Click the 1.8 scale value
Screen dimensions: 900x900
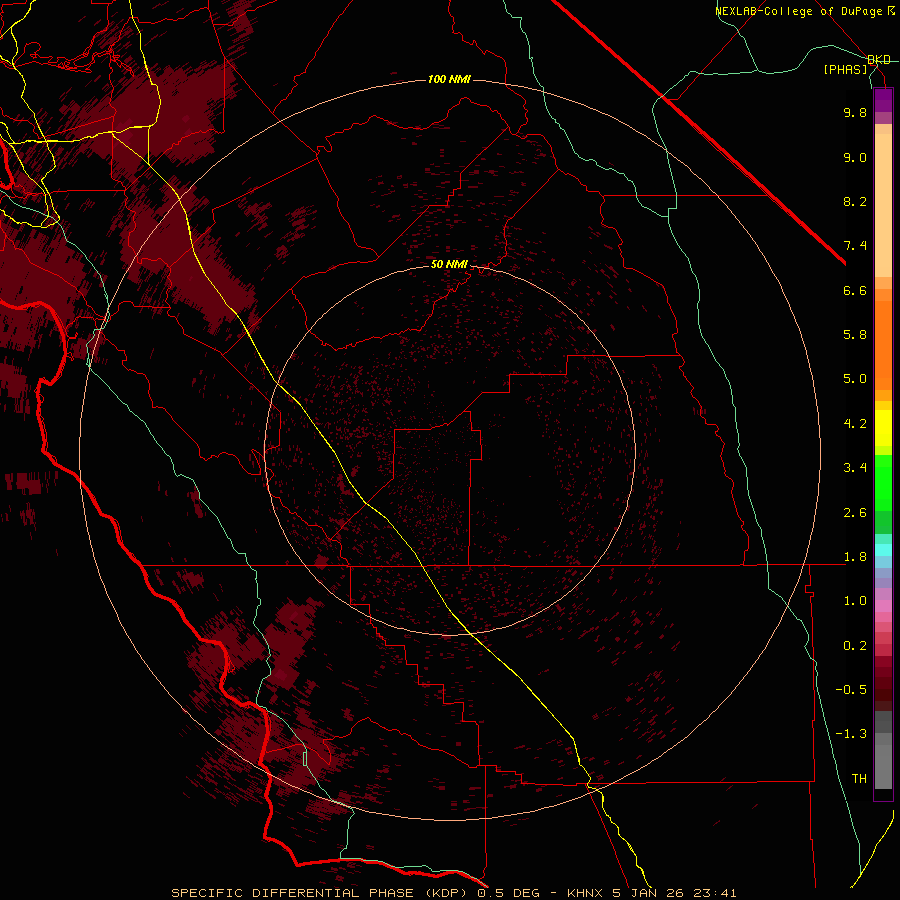(855, 557)
